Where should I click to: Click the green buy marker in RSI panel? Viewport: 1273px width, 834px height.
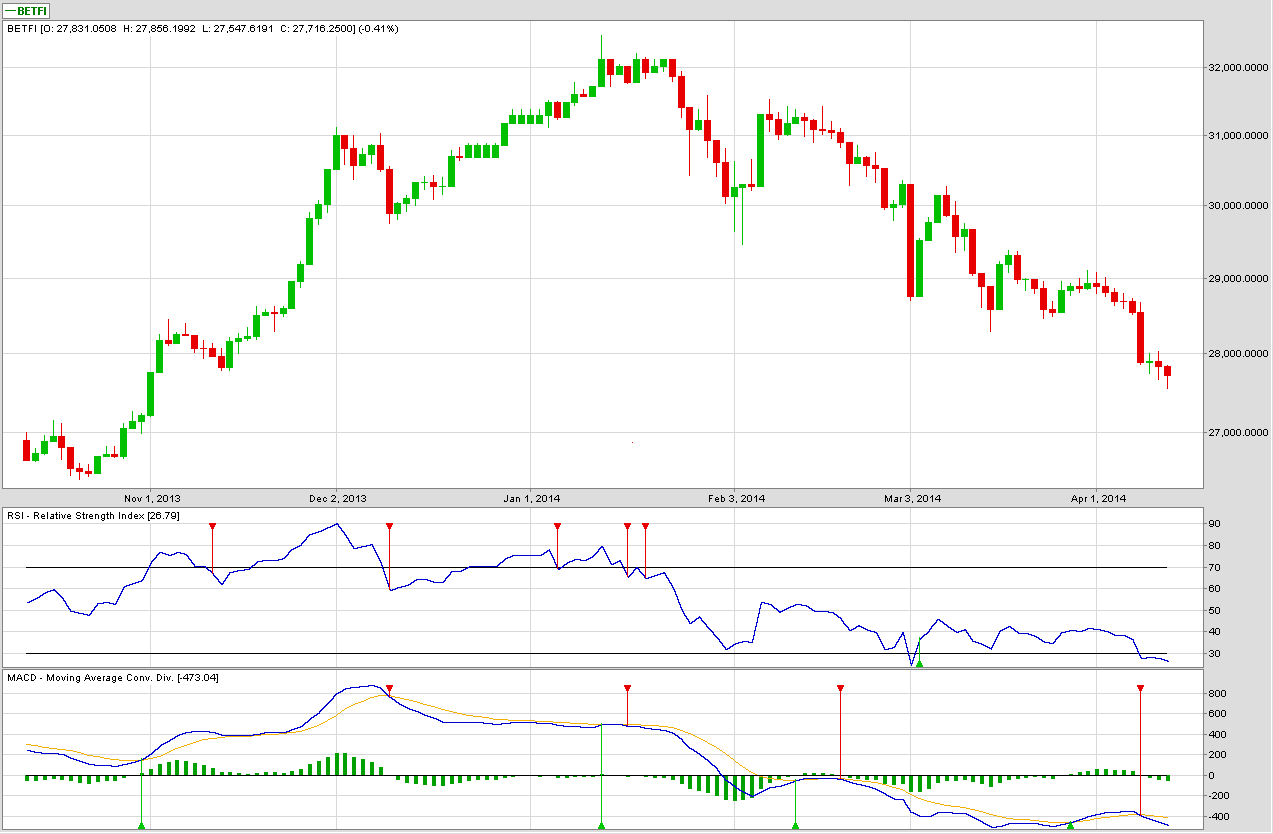pyautogui.click(x=919, y=664)
